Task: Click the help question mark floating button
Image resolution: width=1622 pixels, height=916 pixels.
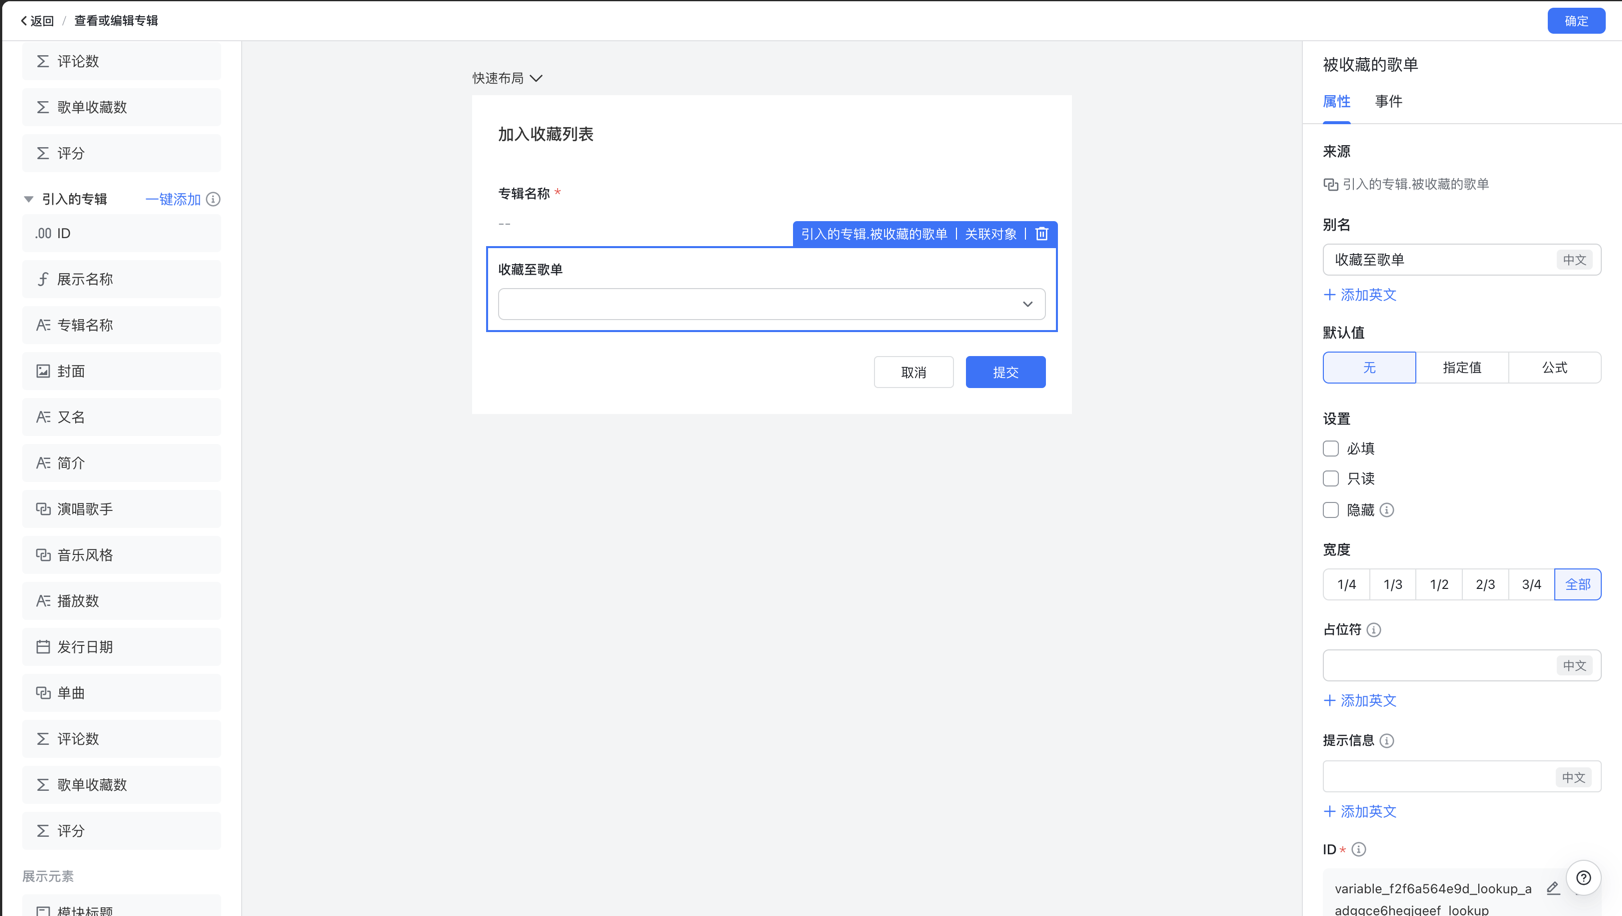Action: click(x=1584, y=878)
